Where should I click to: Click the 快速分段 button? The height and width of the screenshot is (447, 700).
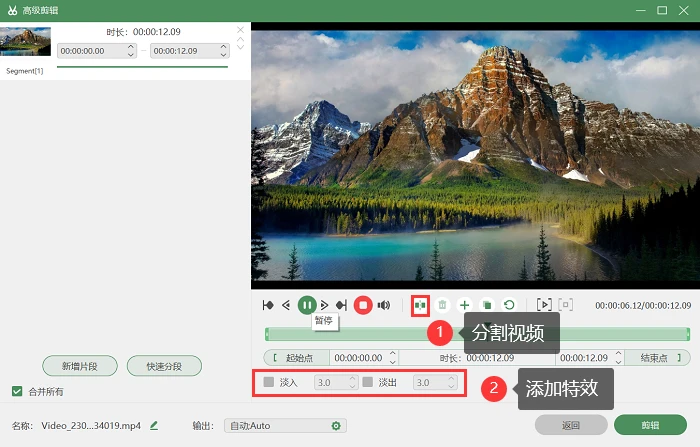(x=164, y=366)
